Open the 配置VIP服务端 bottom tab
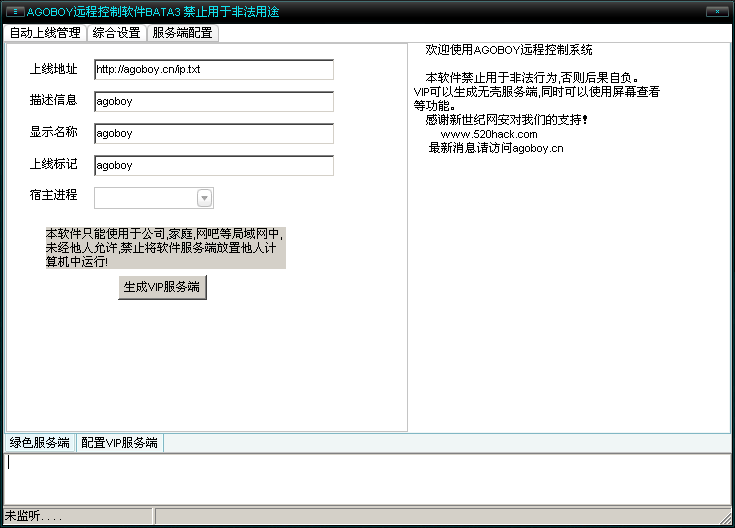The width and height of the screenshot is (735, 528). pyautogui.click(x=119, y=443)
